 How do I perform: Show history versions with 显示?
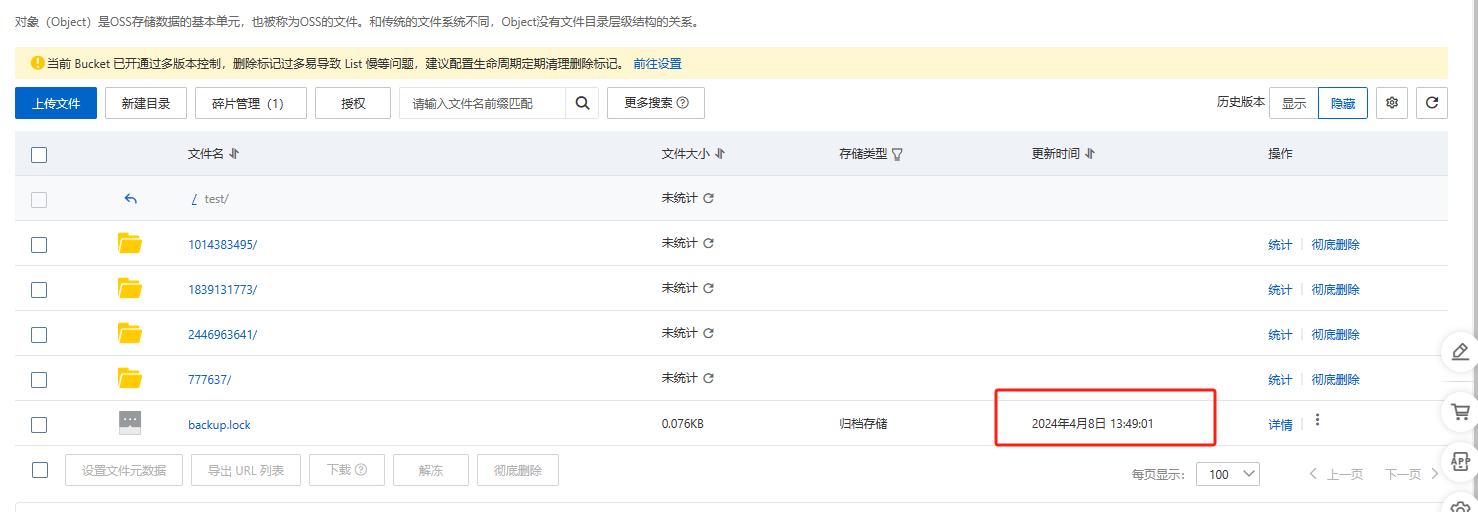pos(1294,103)
